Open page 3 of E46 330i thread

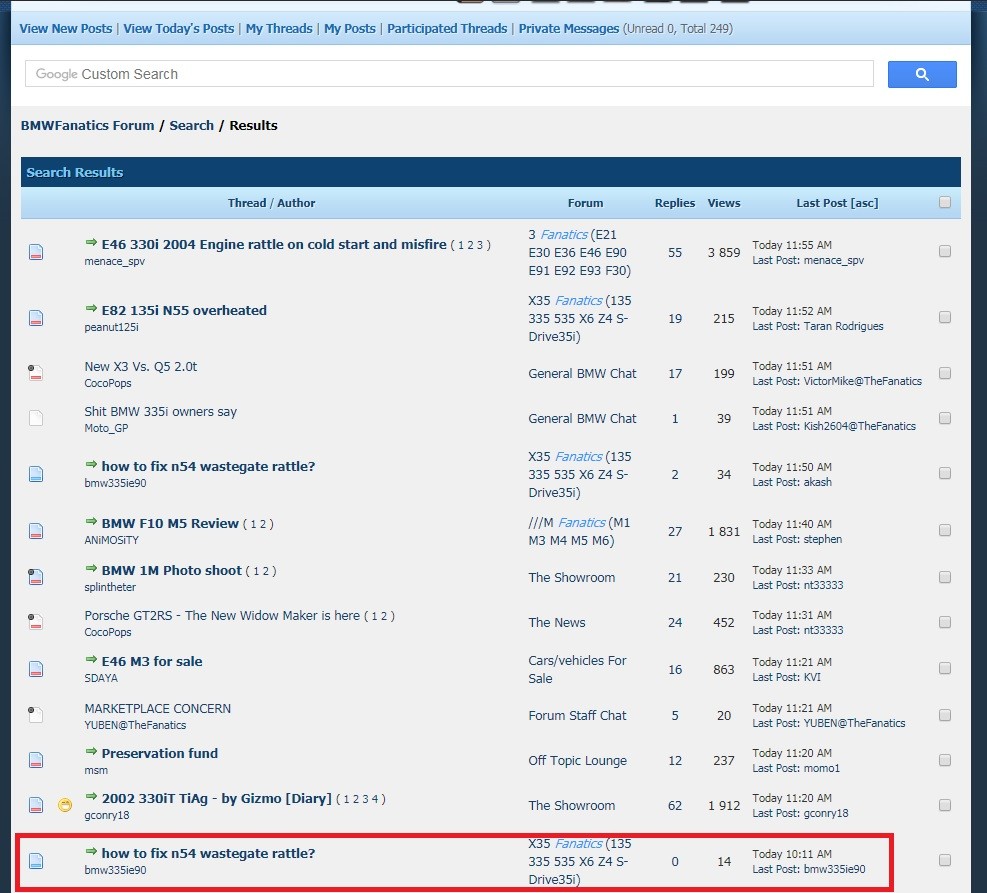click(x=480, y=245)
